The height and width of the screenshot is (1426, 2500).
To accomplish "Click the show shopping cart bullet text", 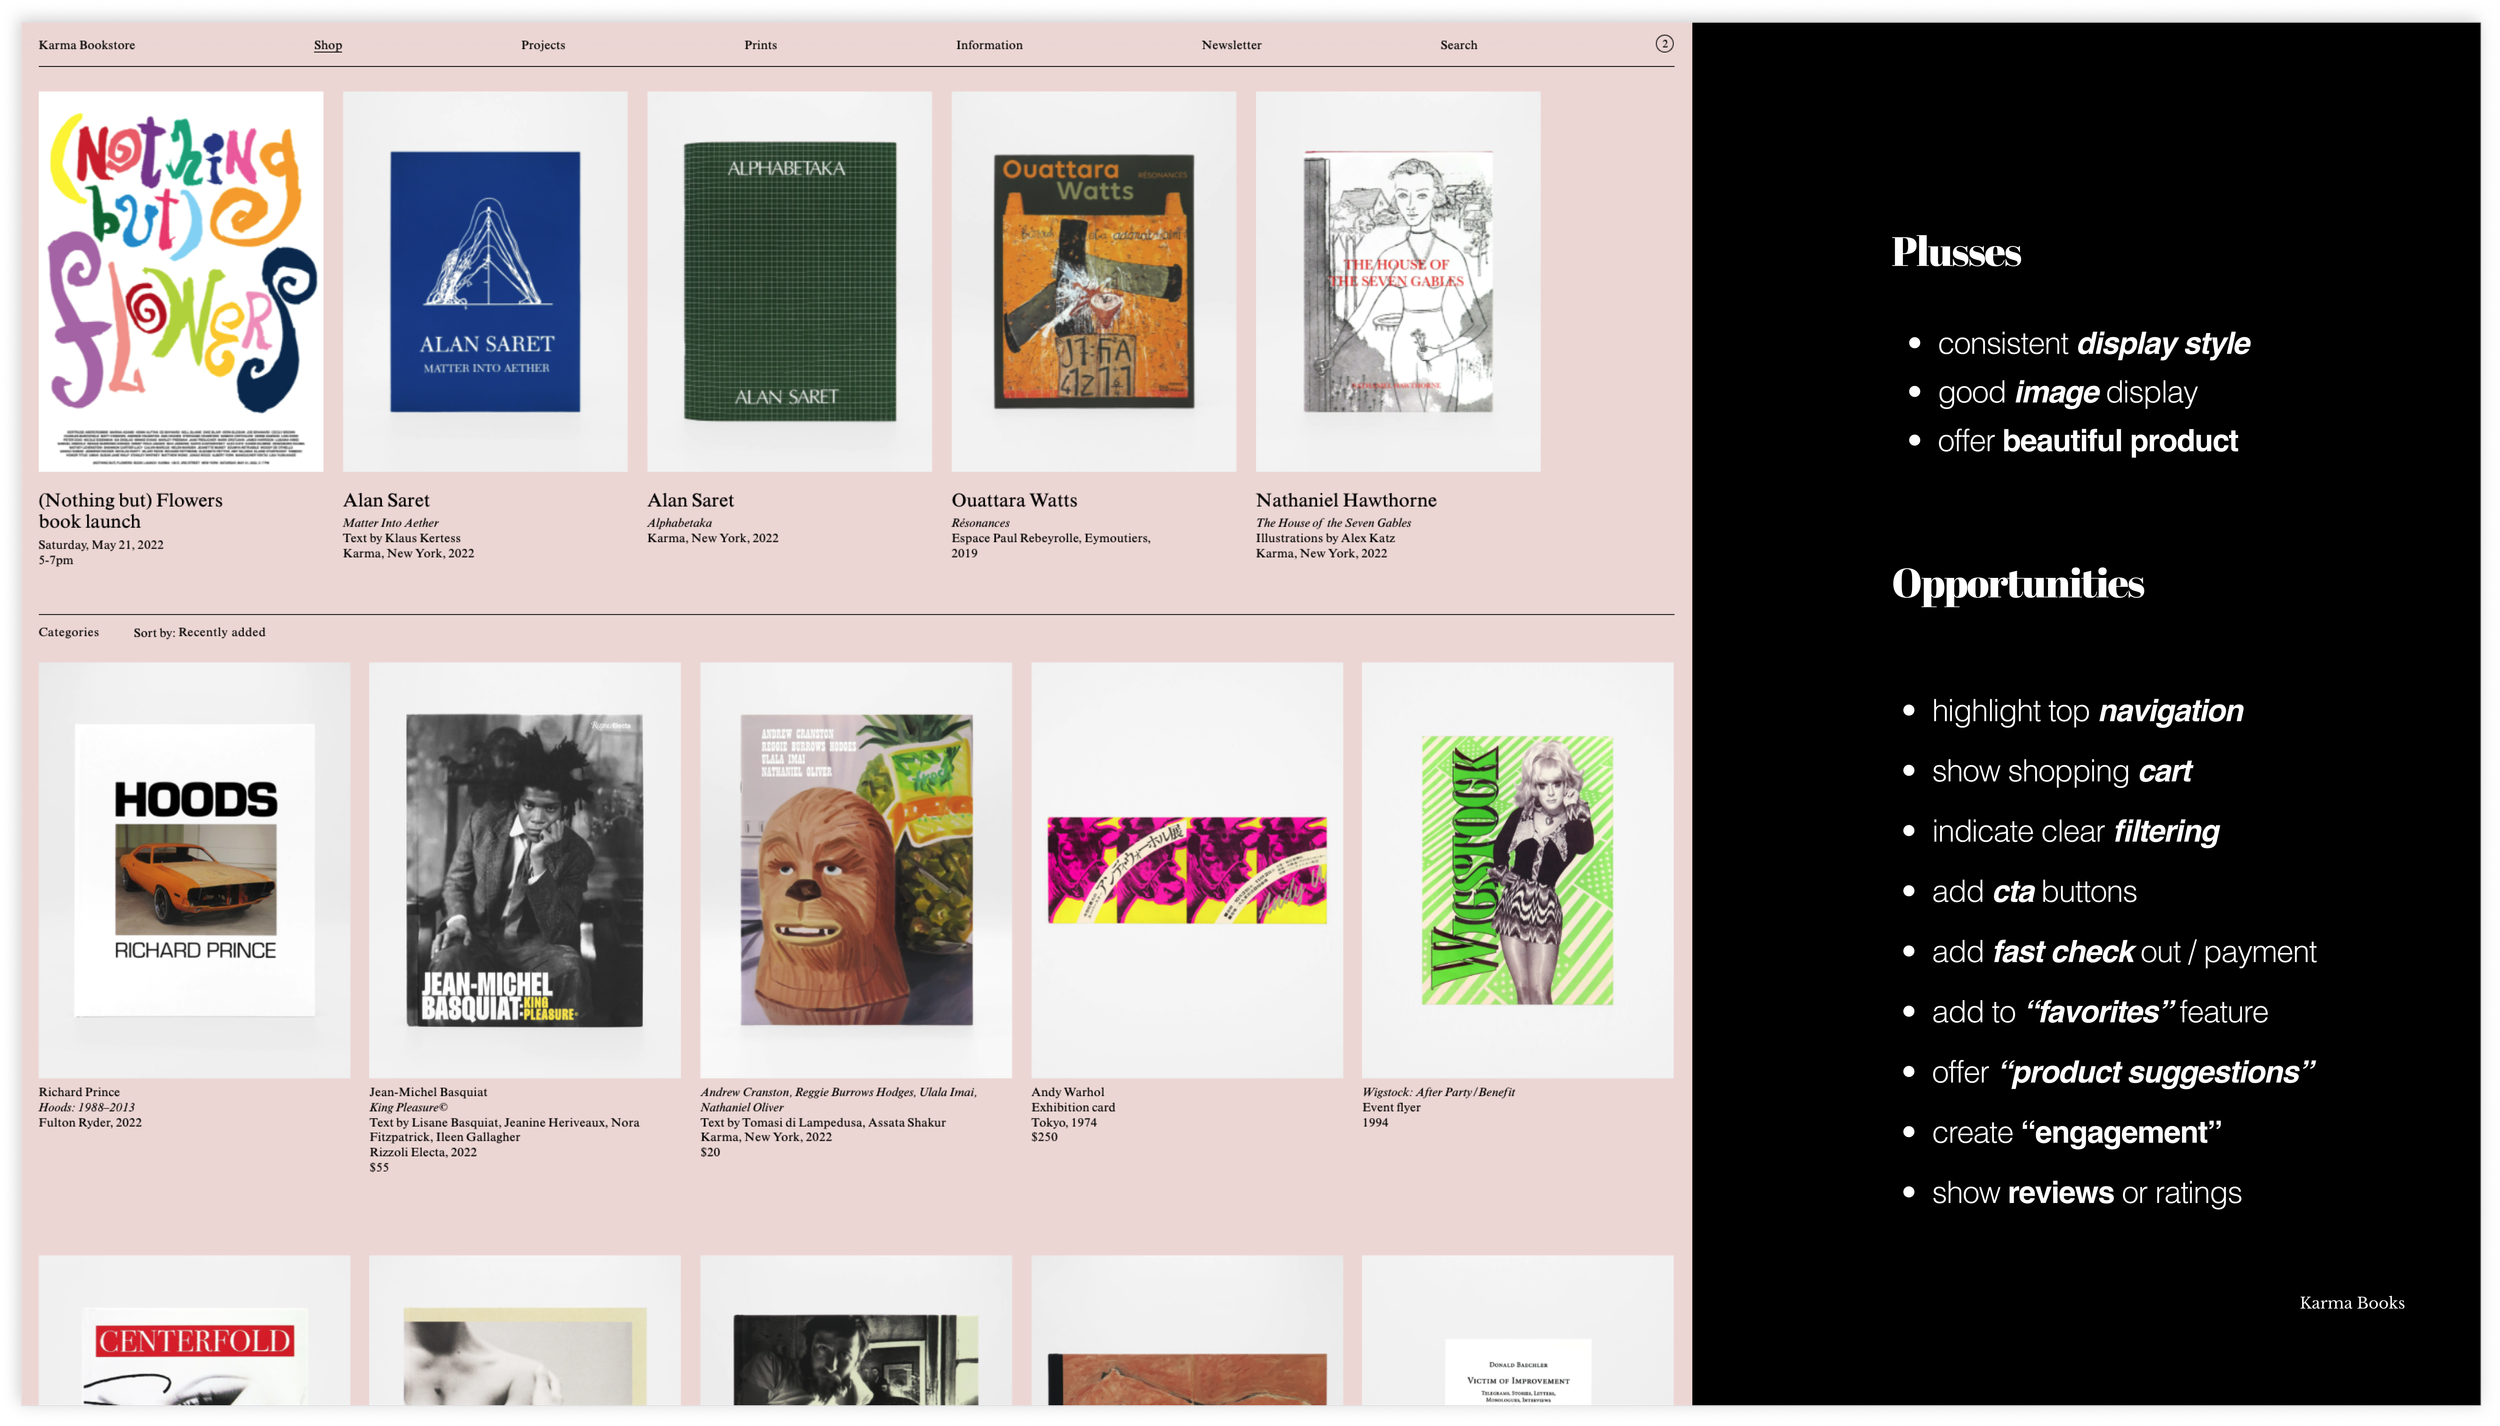I will point(2061,771).
